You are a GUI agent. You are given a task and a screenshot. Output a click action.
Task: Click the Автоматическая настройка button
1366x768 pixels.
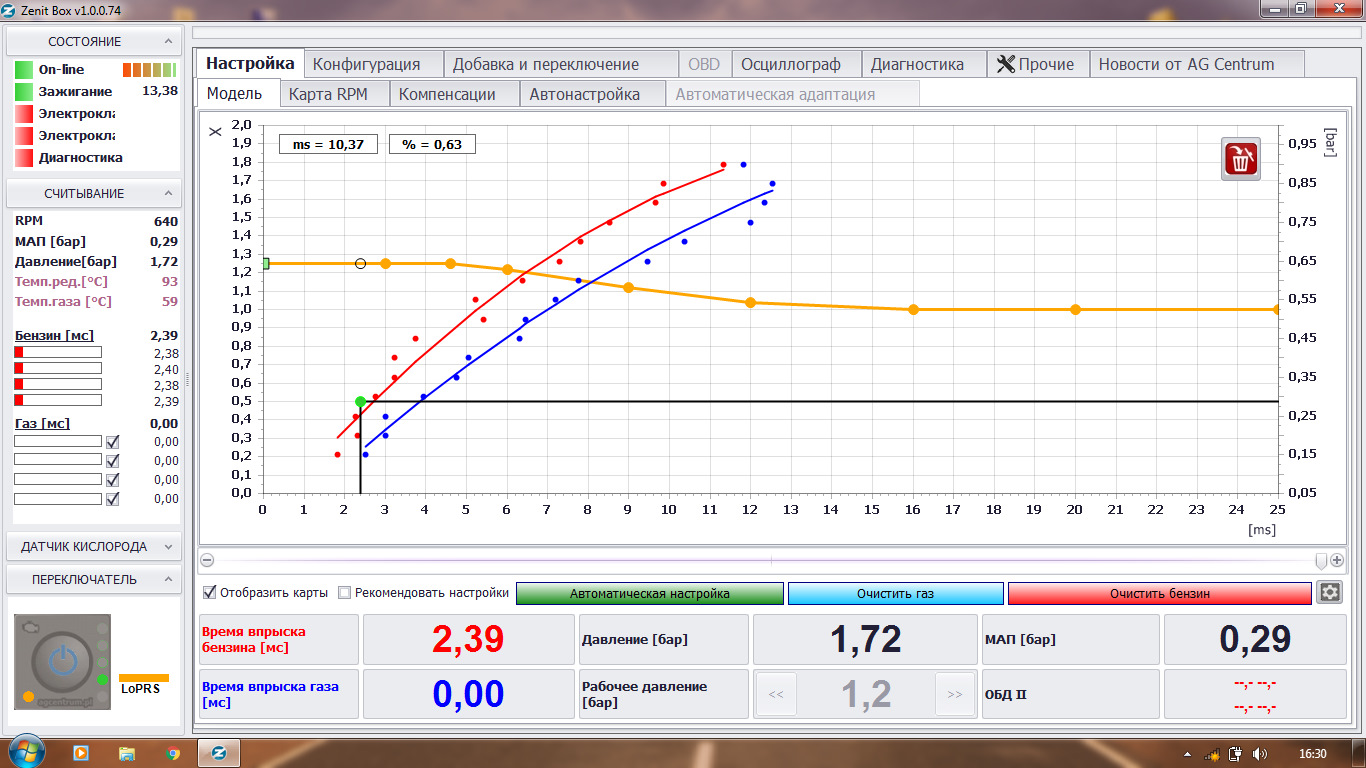pyautogui.click(x=649, y=593)
